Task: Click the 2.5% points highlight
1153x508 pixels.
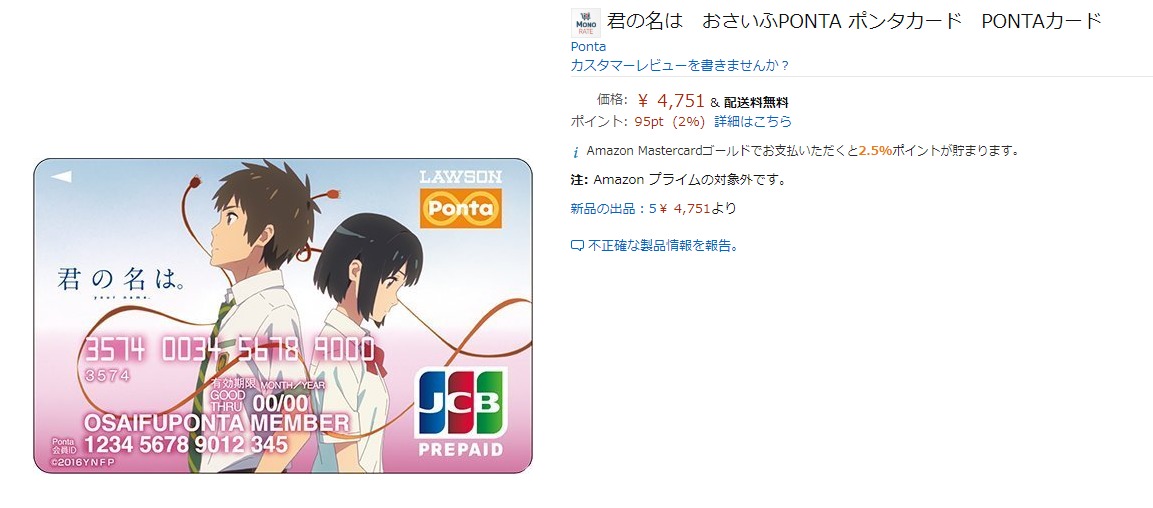Action: tap(875, 151)
